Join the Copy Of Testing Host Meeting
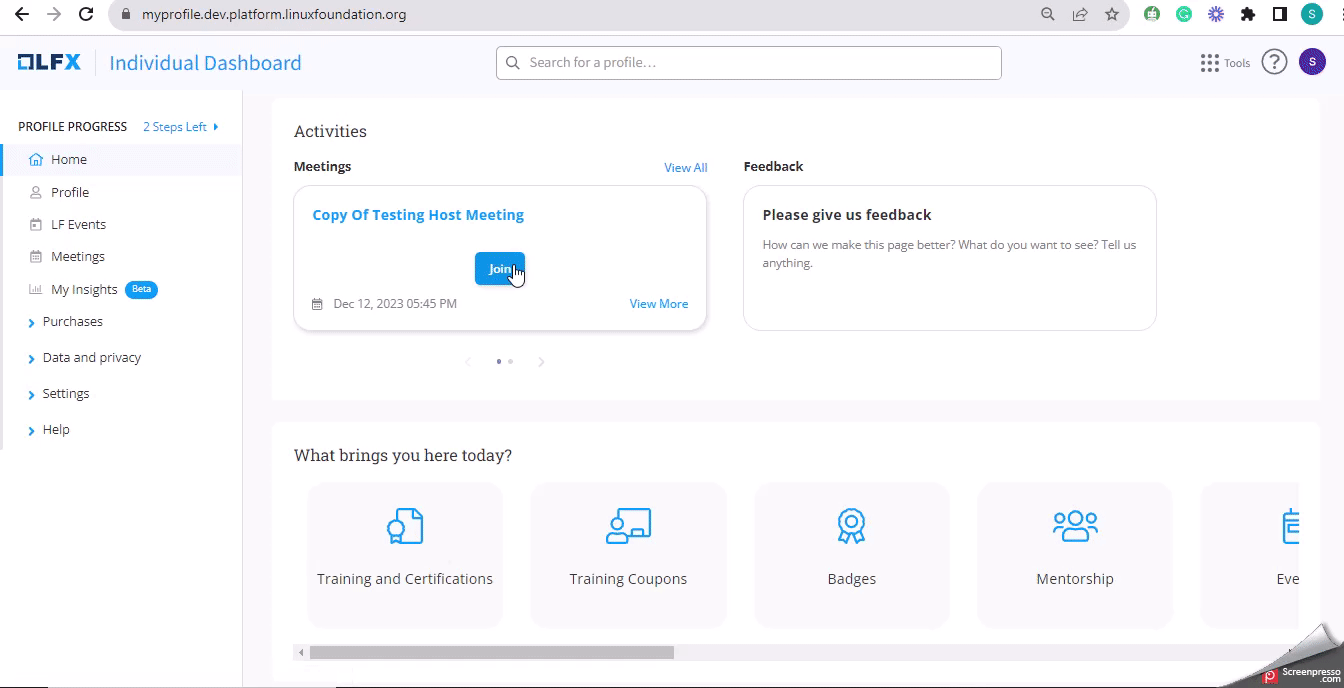1344x688 pixels. coord(499,269)
